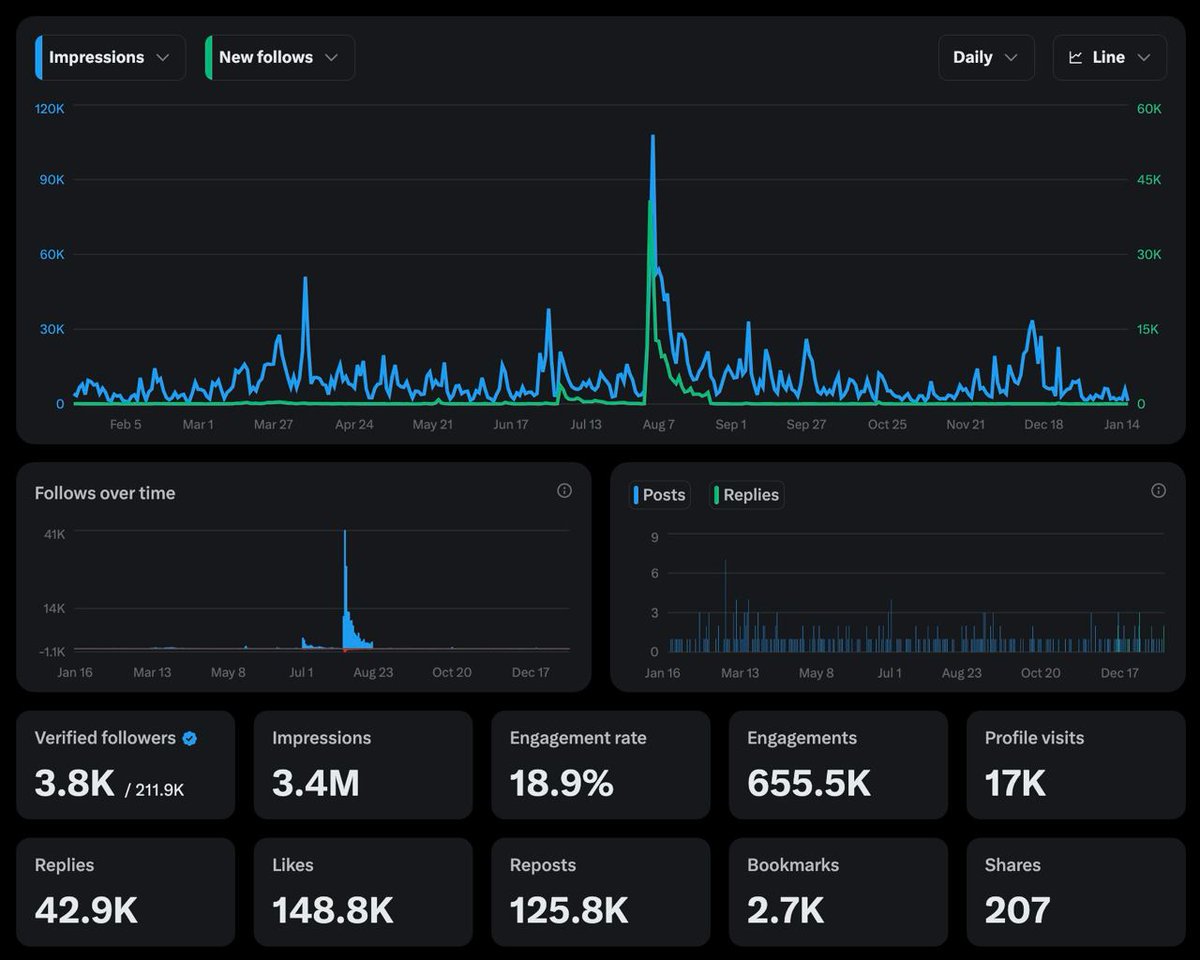This screenshot has height=960, width=1200.
Task: Click the "90K" left axis label
Action: (52, 180)
